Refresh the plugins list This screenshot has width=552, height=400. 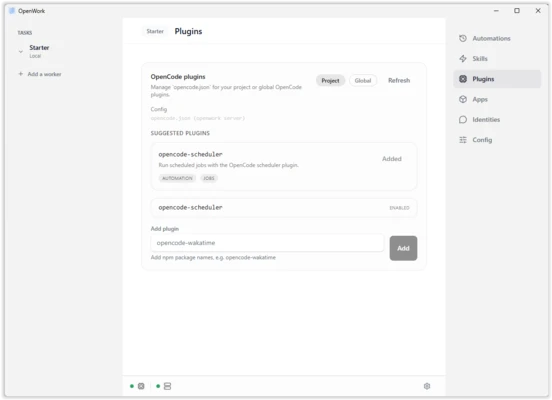click(x=399, y=81)
